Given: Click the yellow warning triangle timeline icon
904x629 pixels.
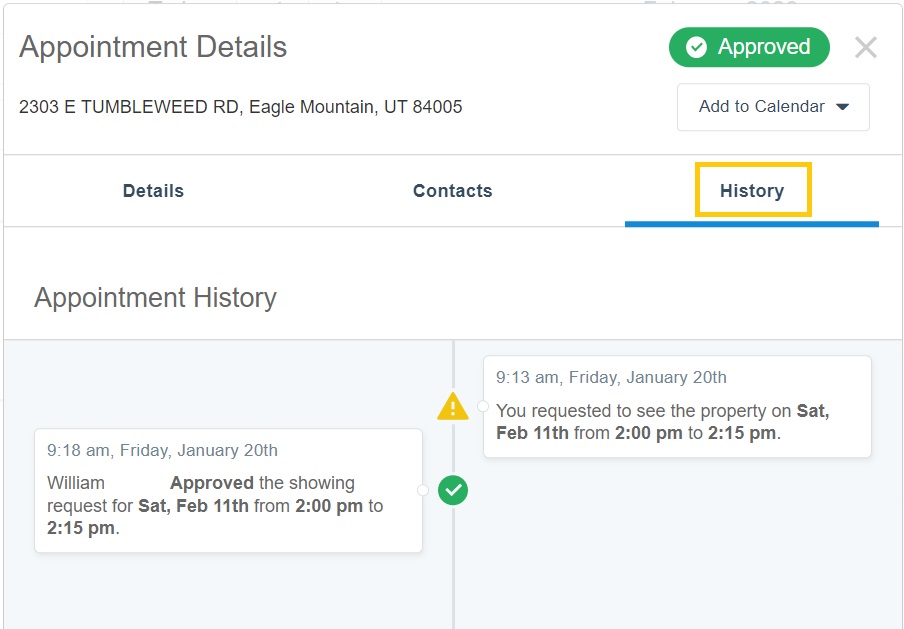Looking at the screenshot, I should tap(453, 406).
